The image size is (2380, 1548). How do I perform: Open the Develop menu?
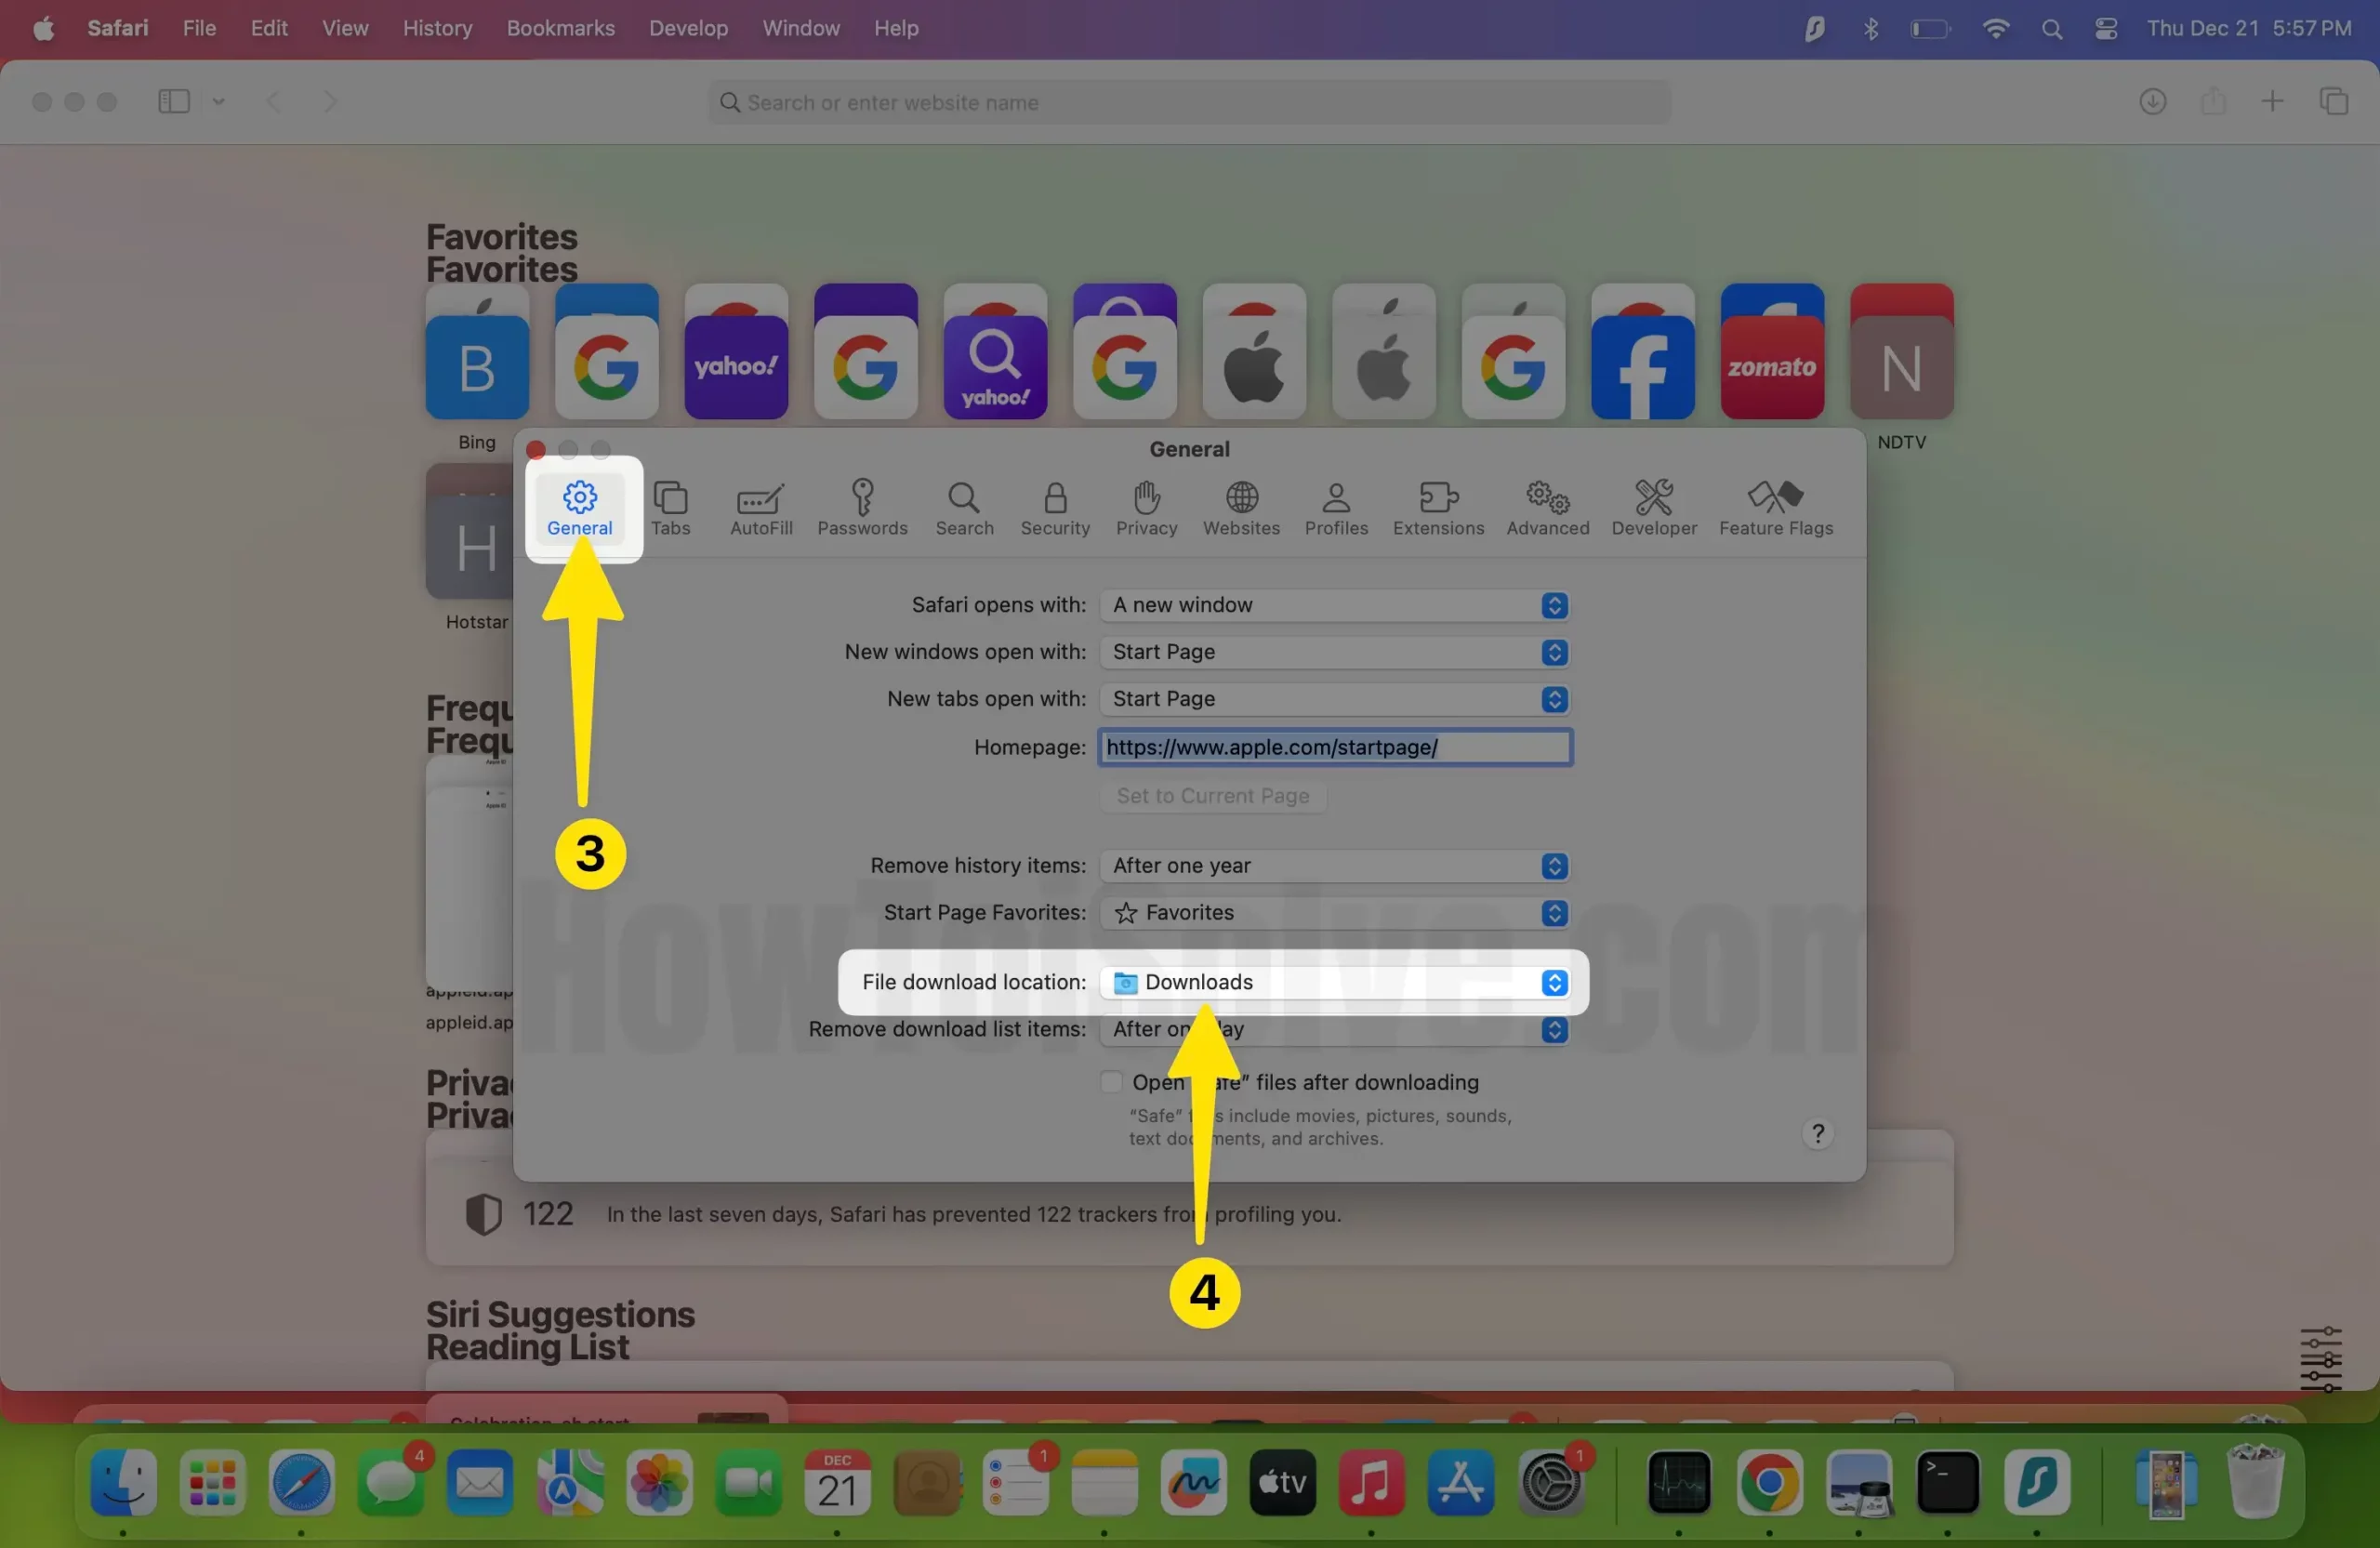click(x=688, y=28)
